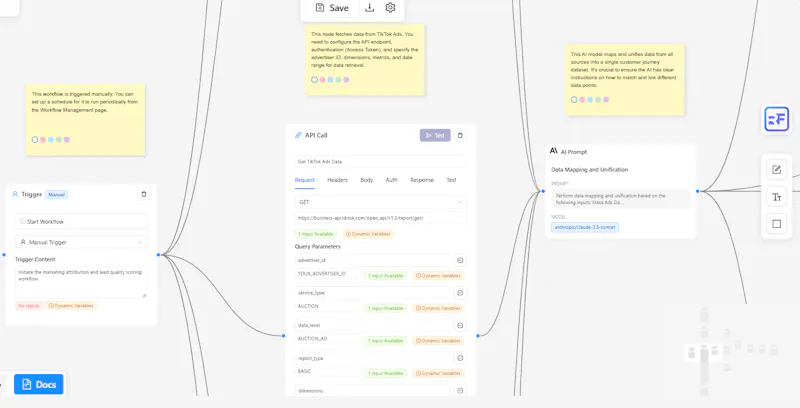
Task: Click the Save button in top toolbar
Action: click(332, 8)
